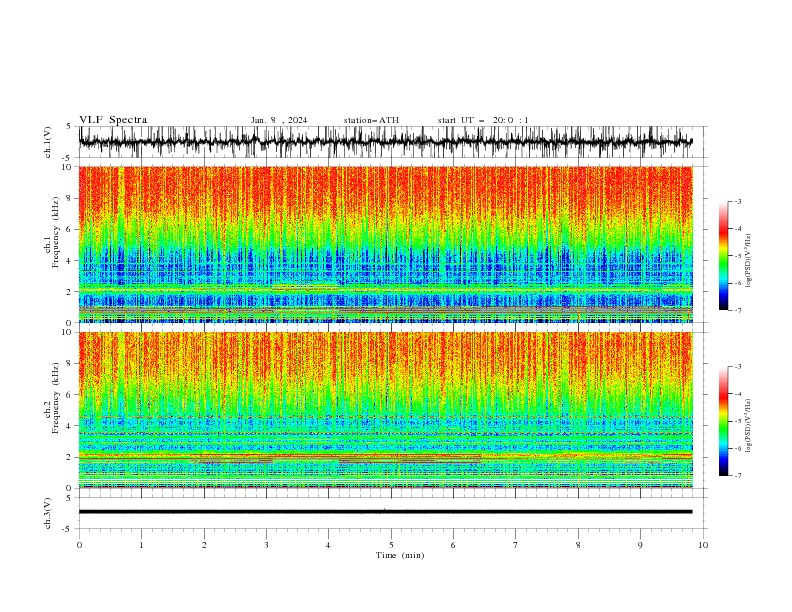
Task: Click the ch.2 "Frequency (kHz)" axis label
Action: [55, 398]
